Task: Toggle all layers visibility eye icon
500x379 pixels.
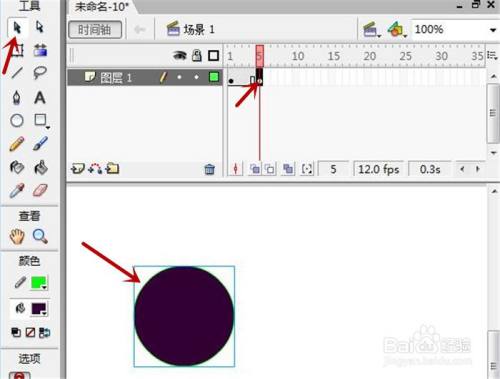Action: [180, 55]
